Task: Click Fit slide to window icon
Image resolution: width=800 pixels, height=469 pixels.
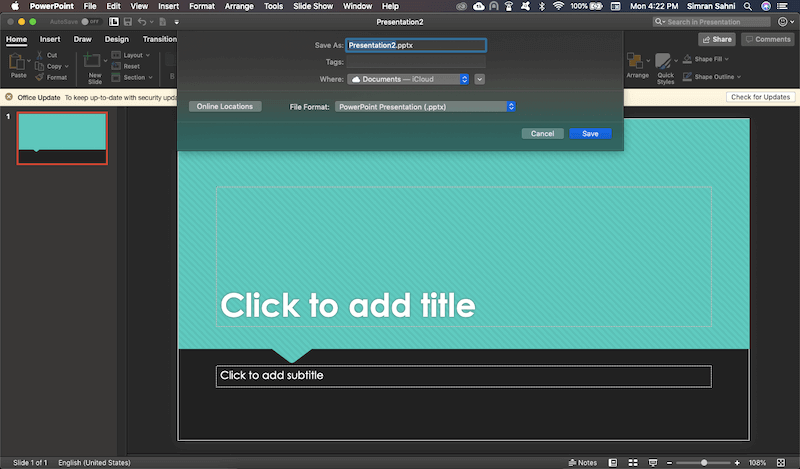Action: 781,462
